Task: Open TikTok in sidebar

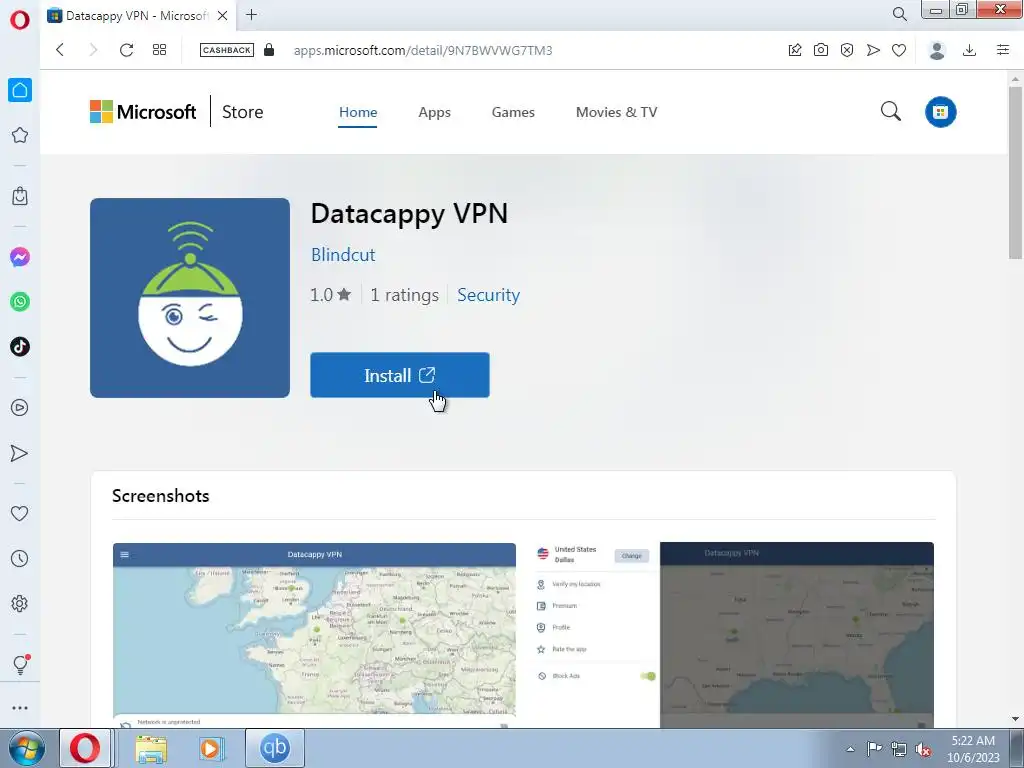Action: coord(20,346)
